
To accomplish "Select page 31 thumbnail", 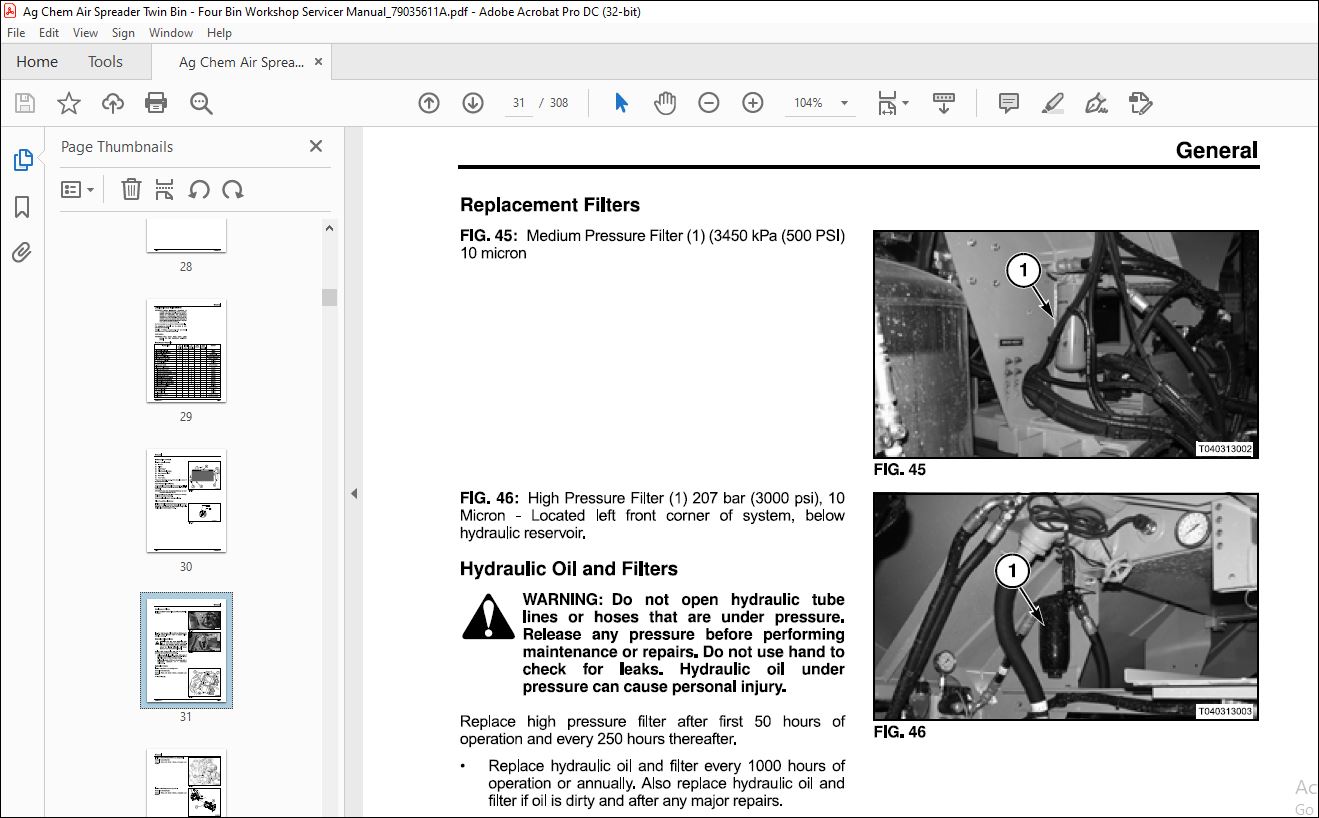I will 186,651.
